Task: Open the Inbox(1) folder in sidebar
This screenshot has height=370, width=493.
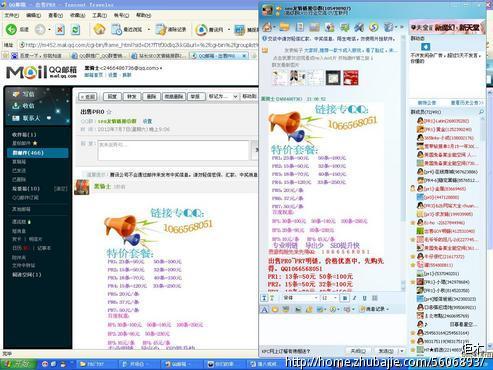Action: [24, 135]
